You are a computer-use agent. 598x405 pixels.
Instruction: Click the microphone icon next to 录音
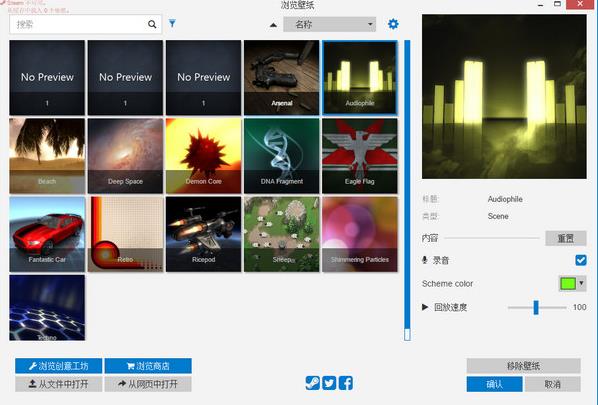coord(424,260)
